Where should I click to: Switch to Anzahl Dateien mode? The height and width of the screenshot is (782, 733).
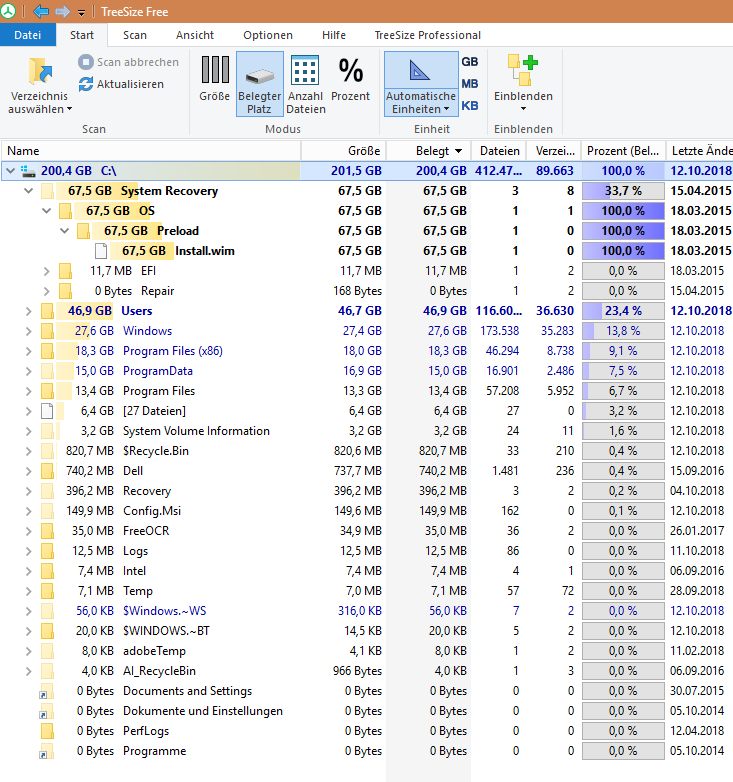coord(305,84)
